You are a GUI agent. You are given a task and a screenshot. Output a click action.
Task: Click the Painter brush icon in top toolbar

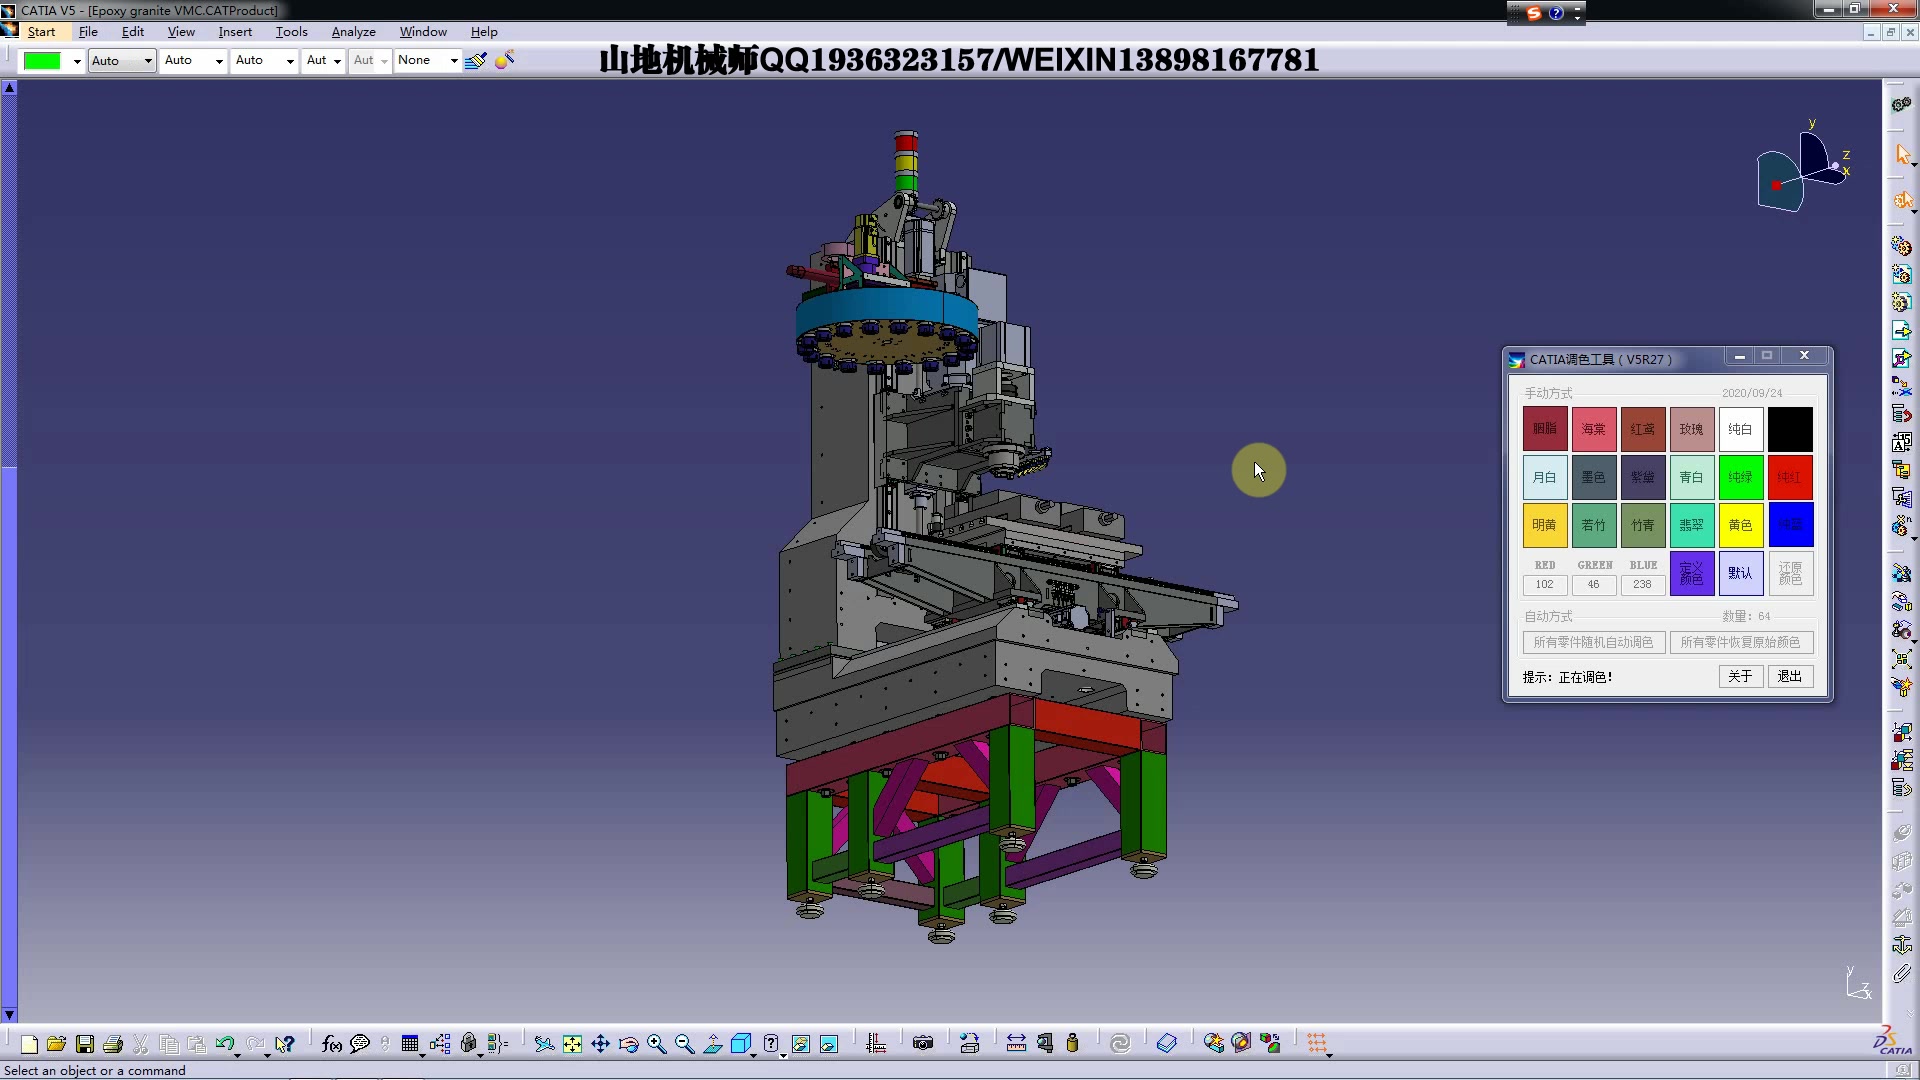476,60
